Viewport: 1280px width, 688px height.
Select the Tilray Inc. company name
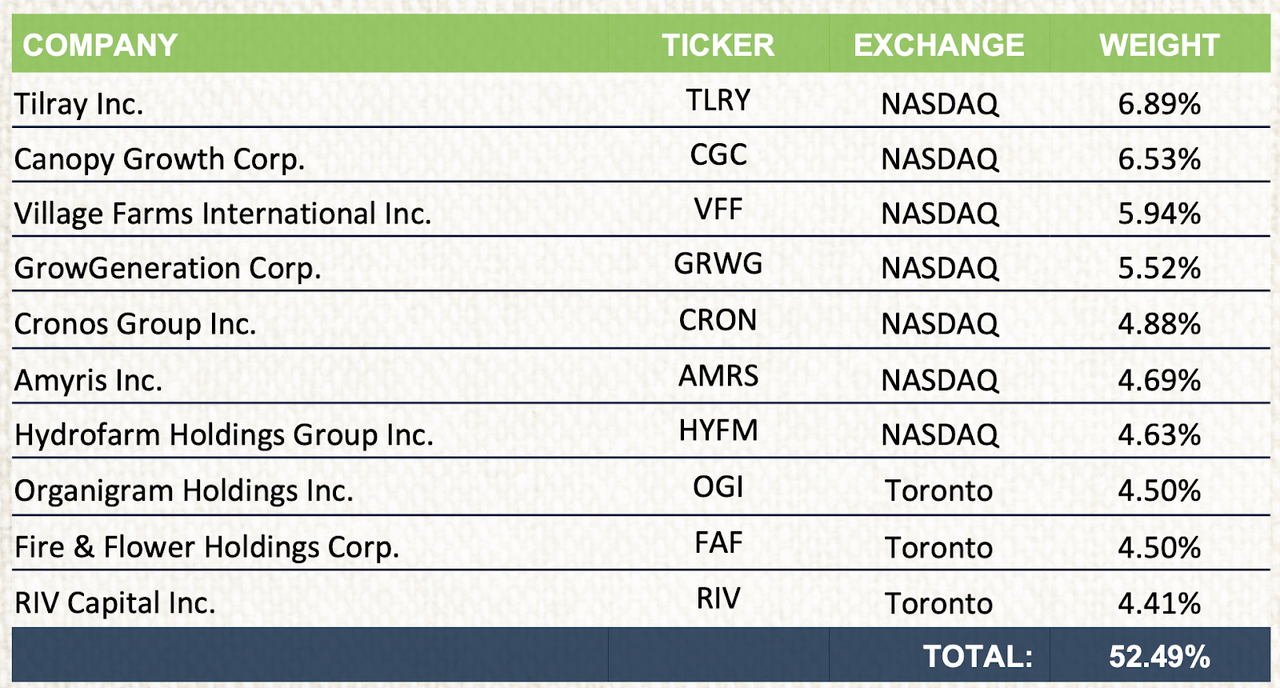tap(79, 104)
